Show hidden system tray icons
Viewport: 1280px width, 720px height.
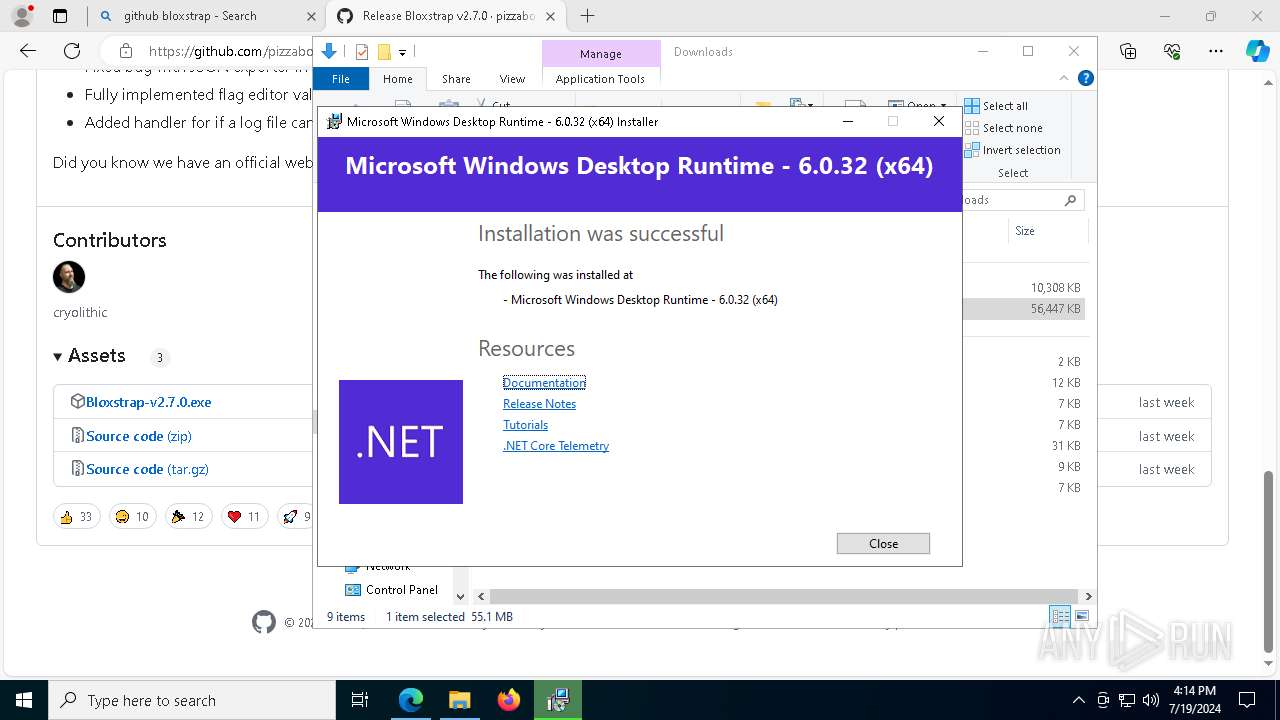pyautogui.click(x=1078, y=700)
